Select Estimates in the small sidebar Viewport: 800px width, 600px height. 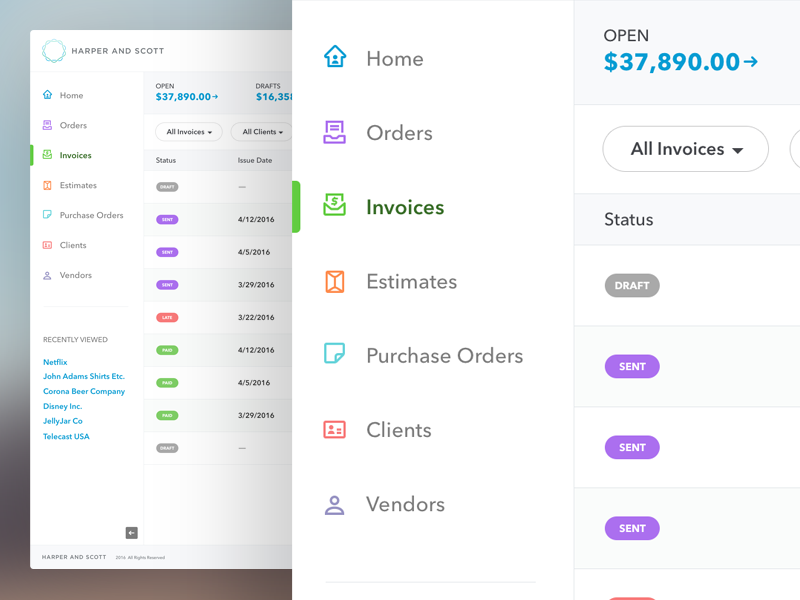coord(78,185)
